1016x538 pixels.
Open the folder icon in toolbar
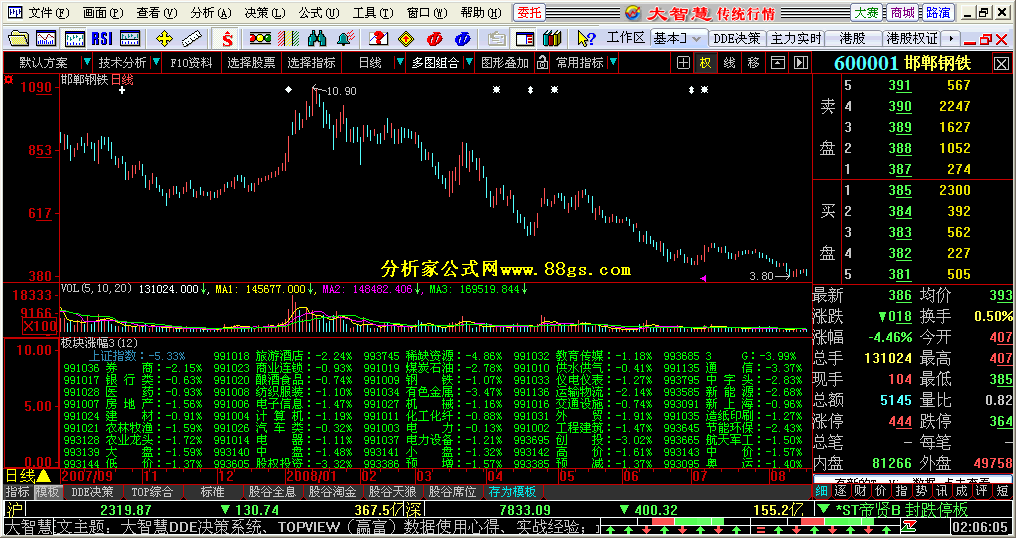(19, 39)
